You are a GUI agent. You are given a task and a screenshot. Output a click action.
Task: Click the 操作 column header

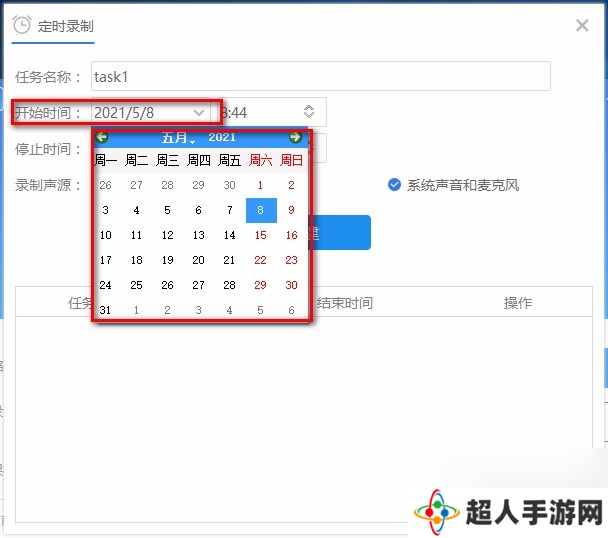(x=518, y=303)
